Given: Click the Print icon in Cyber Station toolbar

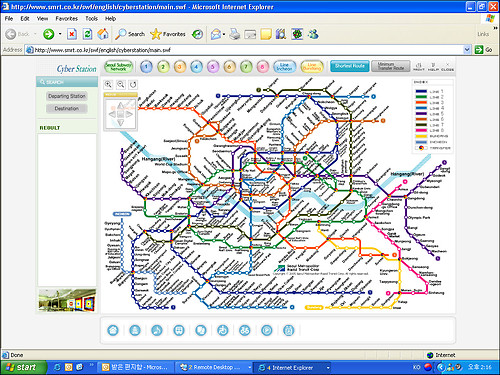Looking at the screenshot, I should 419,66.
